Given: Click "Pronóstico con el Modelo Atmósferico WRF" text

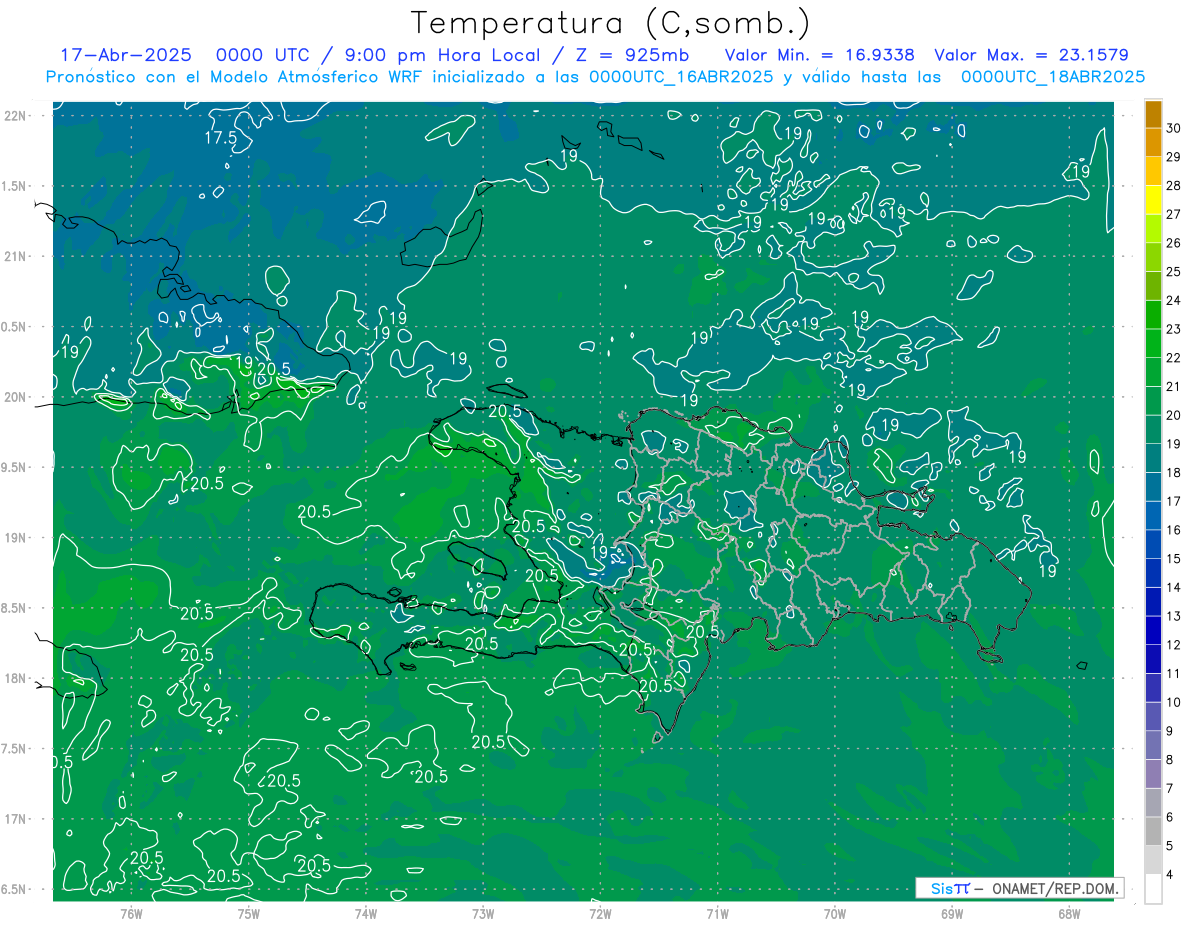Looking at the screenshot, I should coord(233,76).
